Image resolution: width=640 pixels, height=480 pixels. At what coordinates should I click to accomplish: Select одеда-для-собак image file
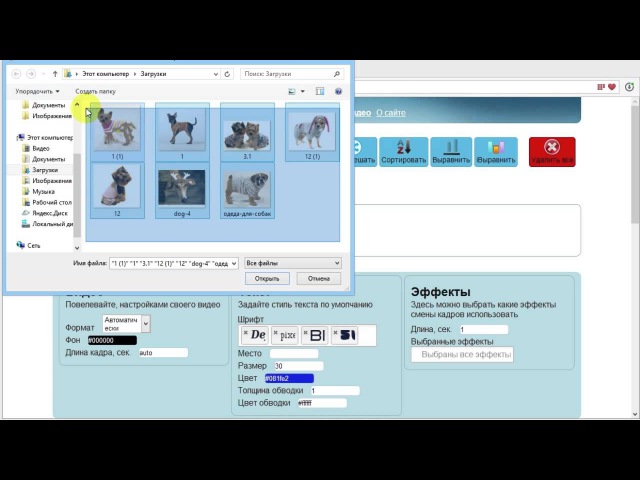coord(247,190)
